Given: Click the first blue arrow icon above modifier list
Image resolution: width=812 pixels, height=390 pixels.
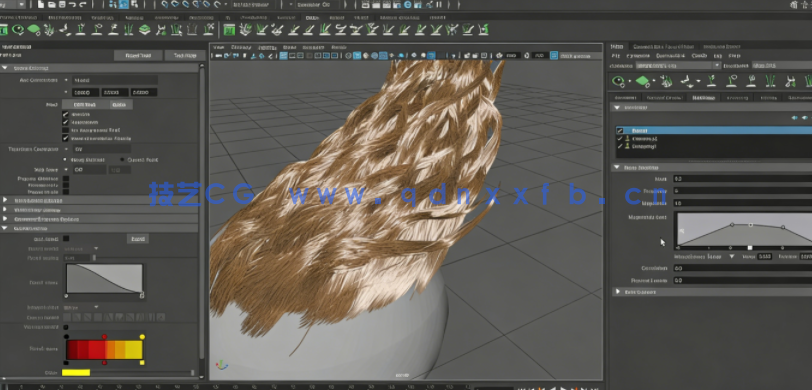Looking at the screenshot, I should 795,118.
